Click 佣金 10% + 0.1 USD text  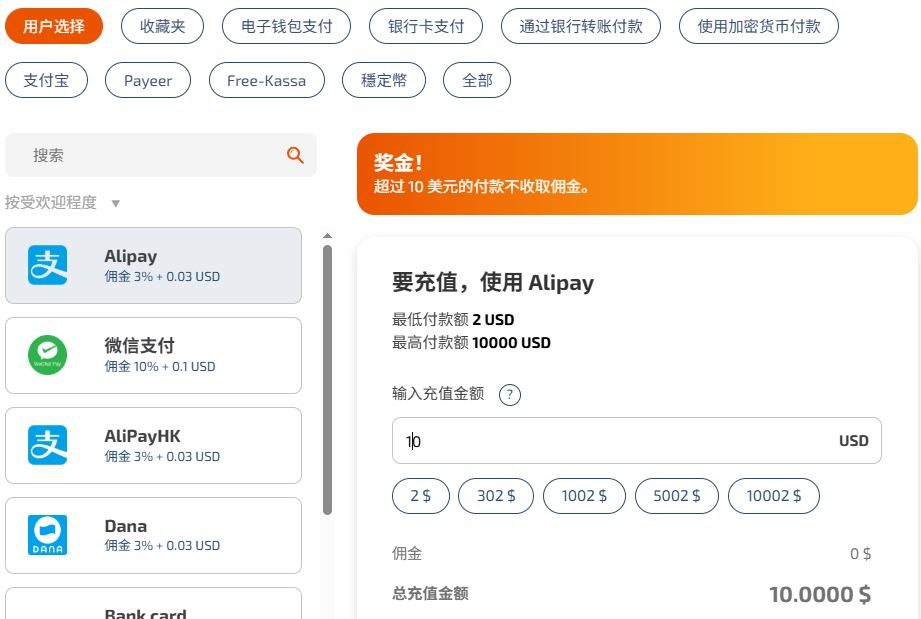point(160,366)
